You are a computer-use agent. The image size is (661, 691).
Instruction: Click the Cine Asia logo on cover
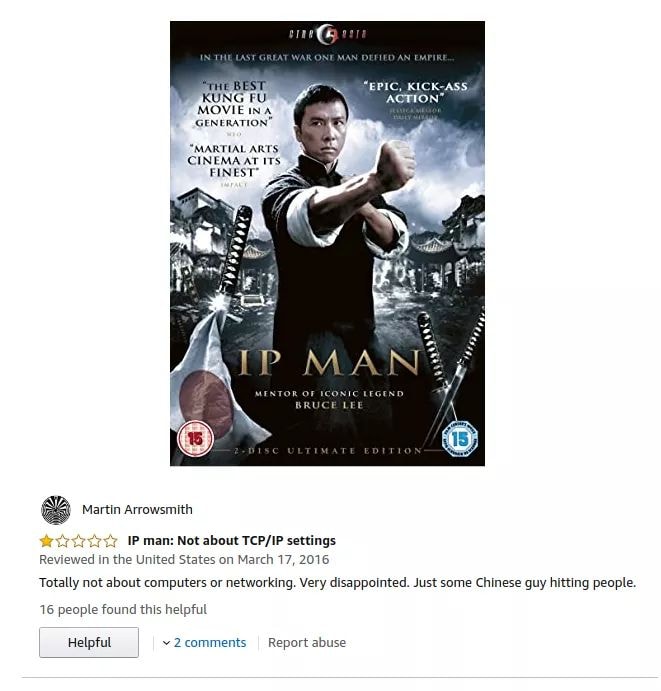(x=327, y=34)
